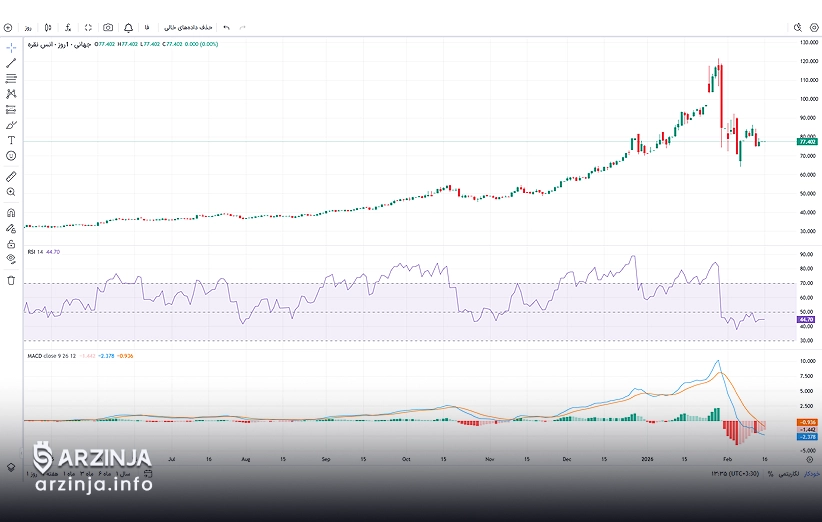This screenshot has height=522, width=822.
Task: Select the trend line drawing tool
Action: pos(11,62)
